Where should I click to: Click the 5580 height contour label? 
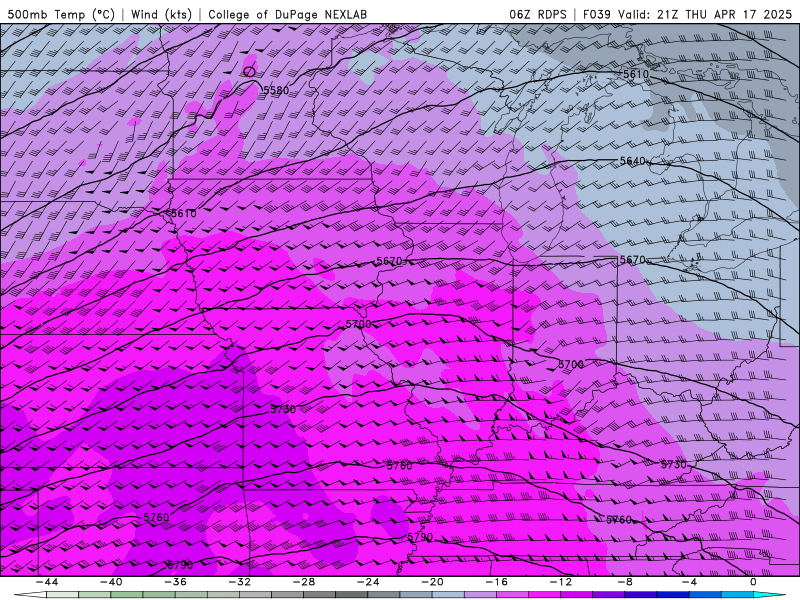(276, 91)
